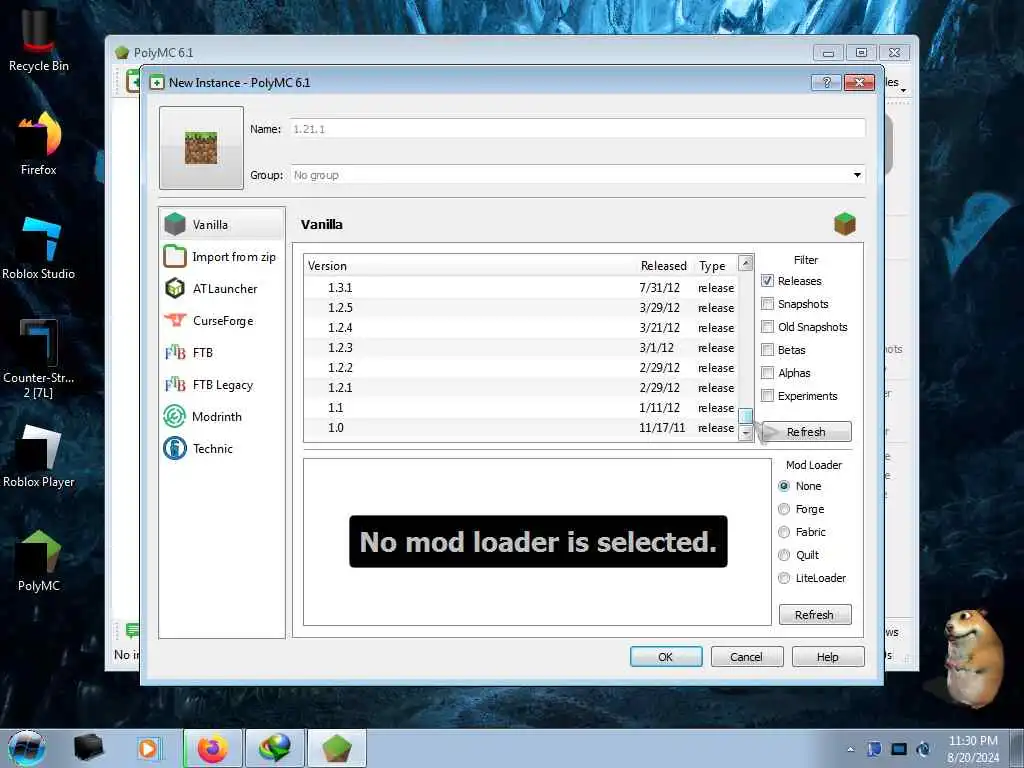The width and height of the screenshot is (1024, 768).
Task: Enable the Old Snapshots filter
Action: [767, 327]
